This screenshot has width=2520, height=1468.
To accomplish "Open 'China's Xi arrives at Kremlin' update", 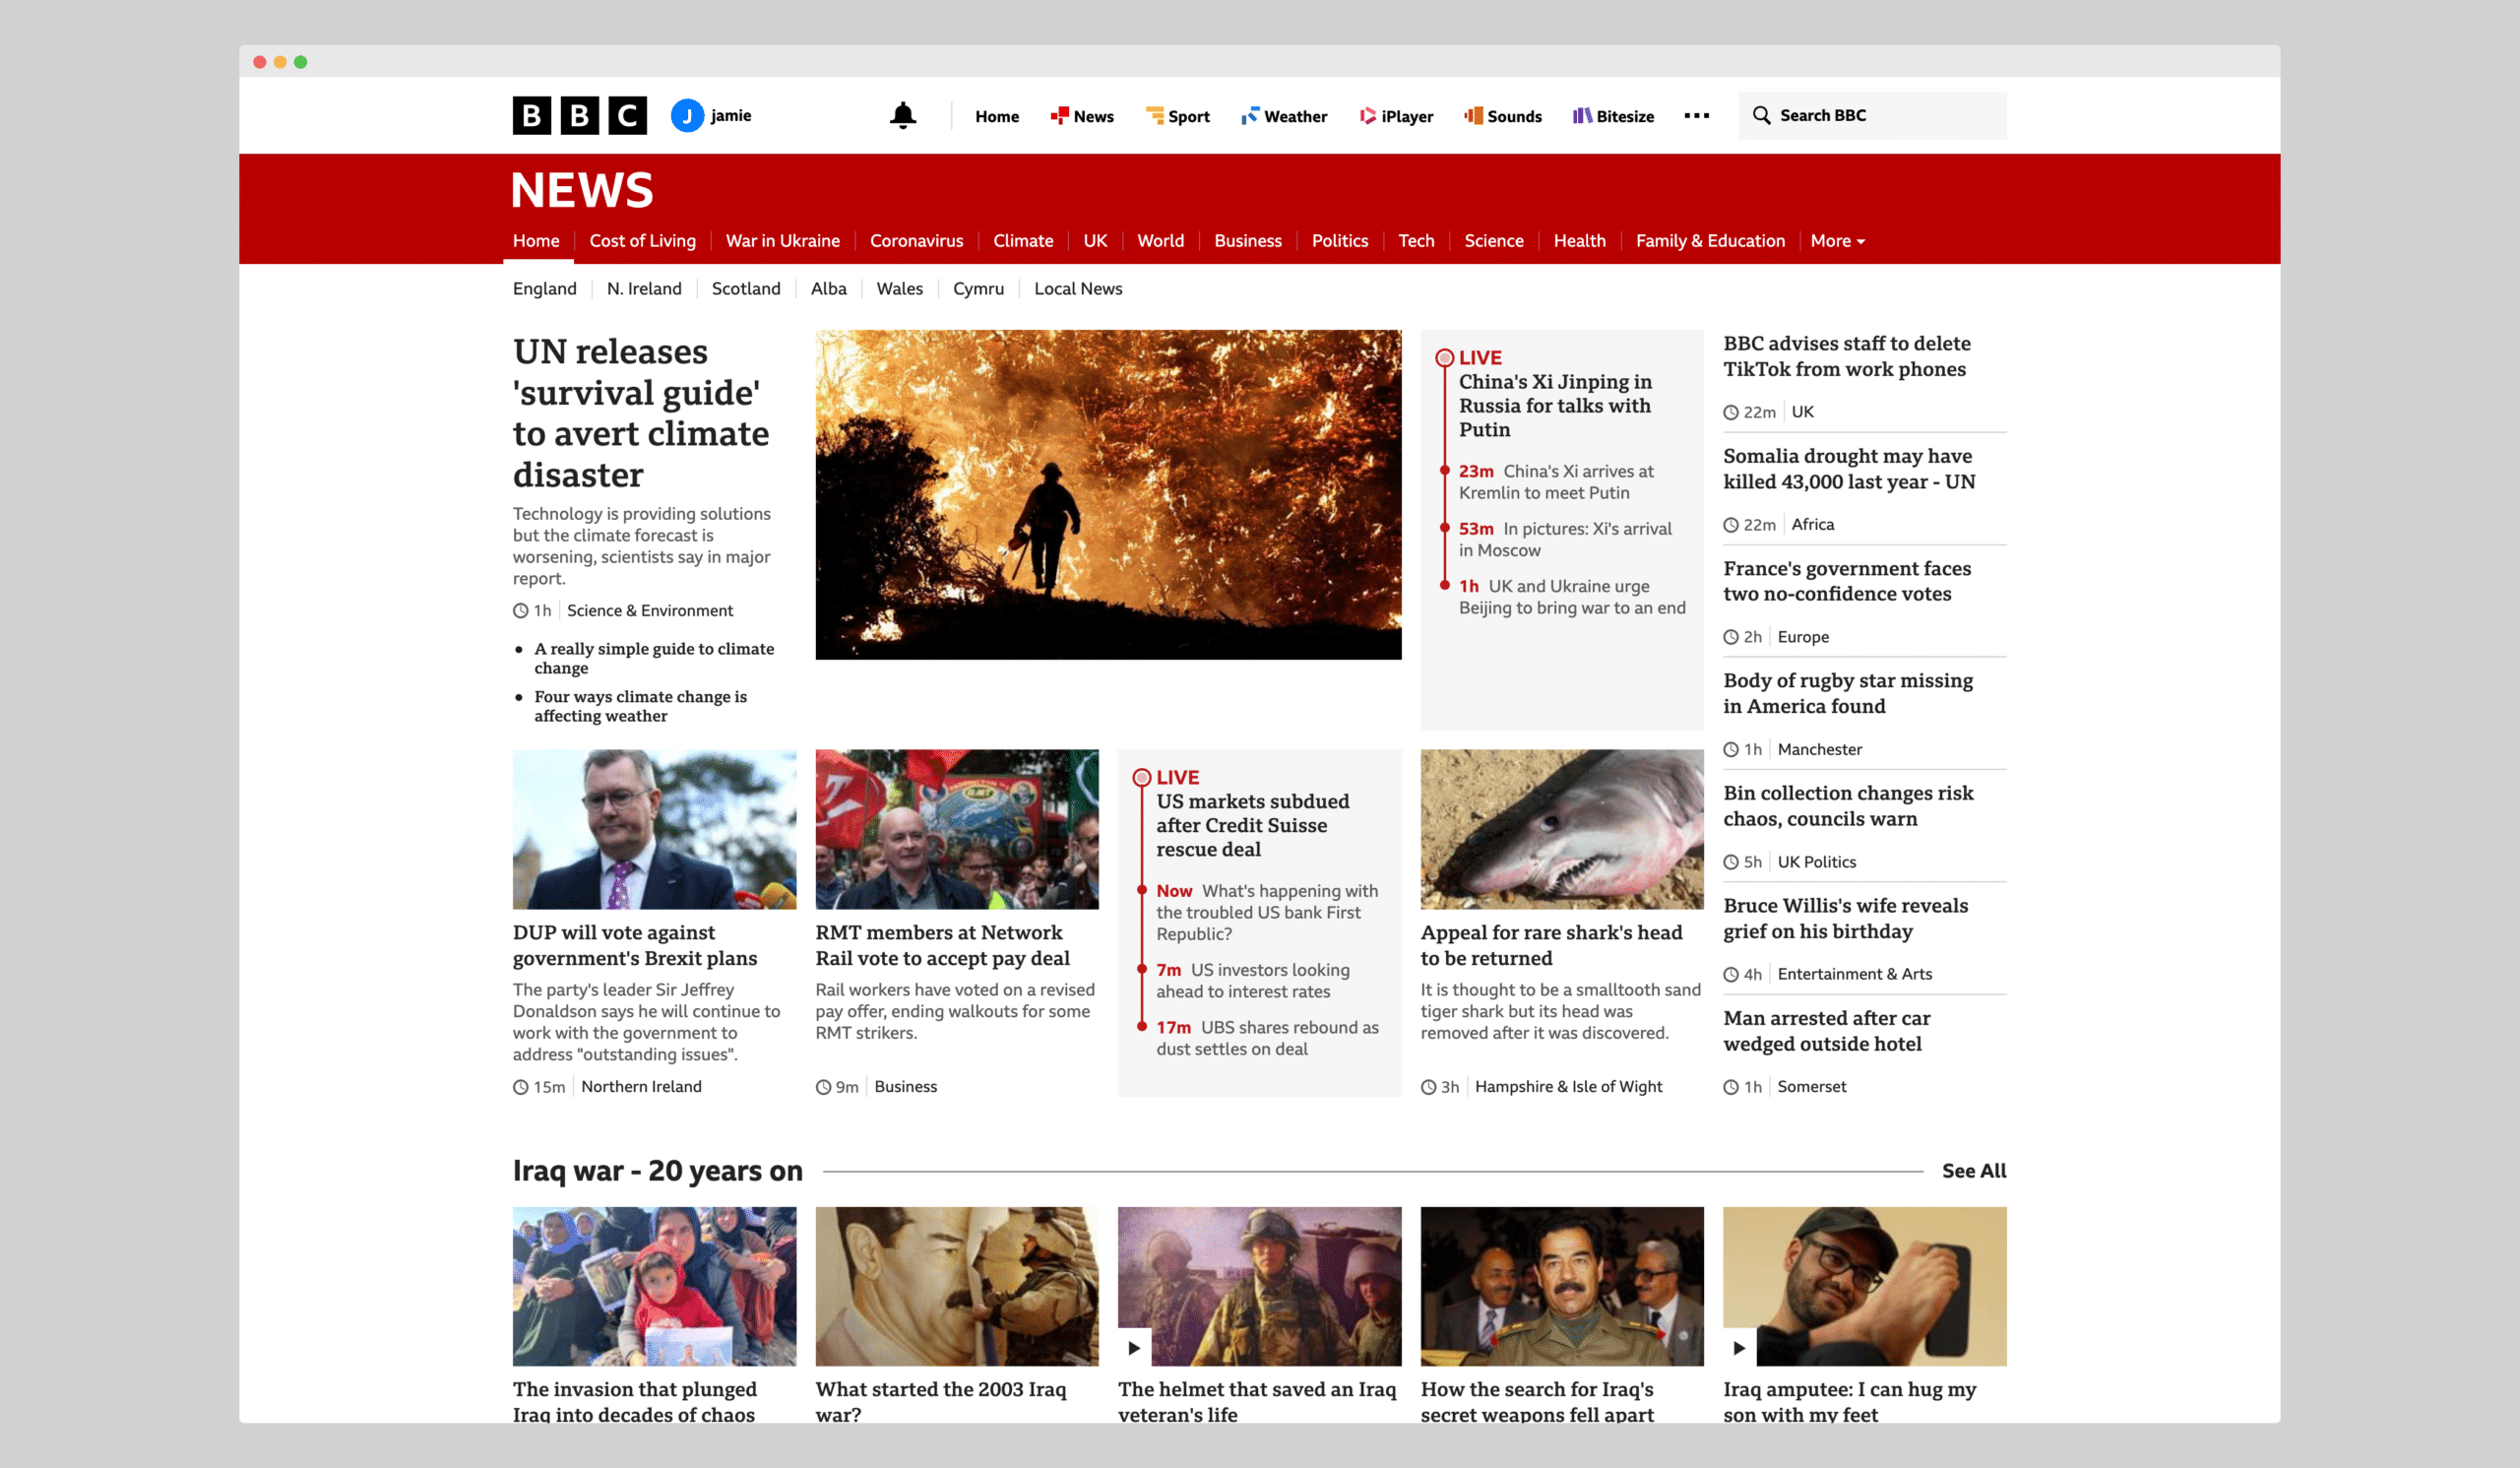I will point(1555,482).
